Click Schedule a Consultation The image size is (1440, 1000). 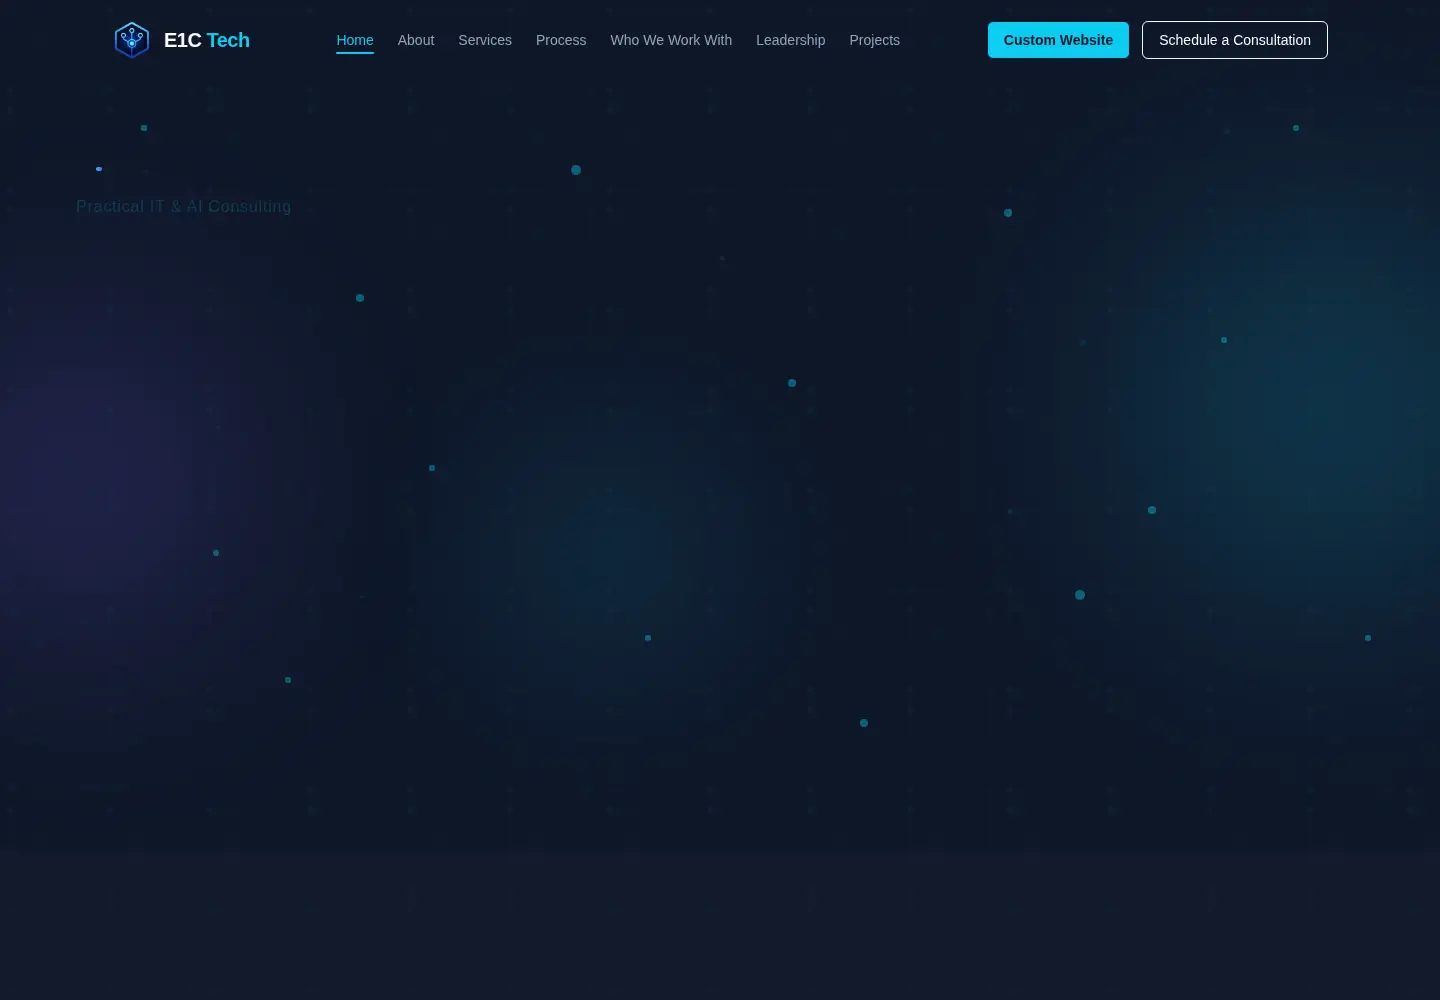coord(1235,40)
